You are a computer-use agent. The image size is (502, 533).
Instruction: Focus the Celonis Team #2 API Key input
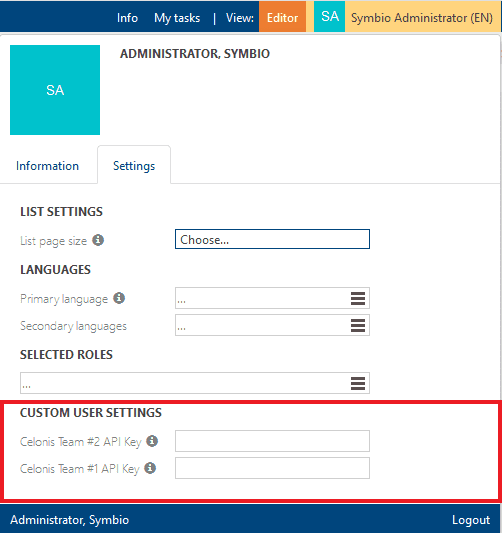tap(272, 441)
